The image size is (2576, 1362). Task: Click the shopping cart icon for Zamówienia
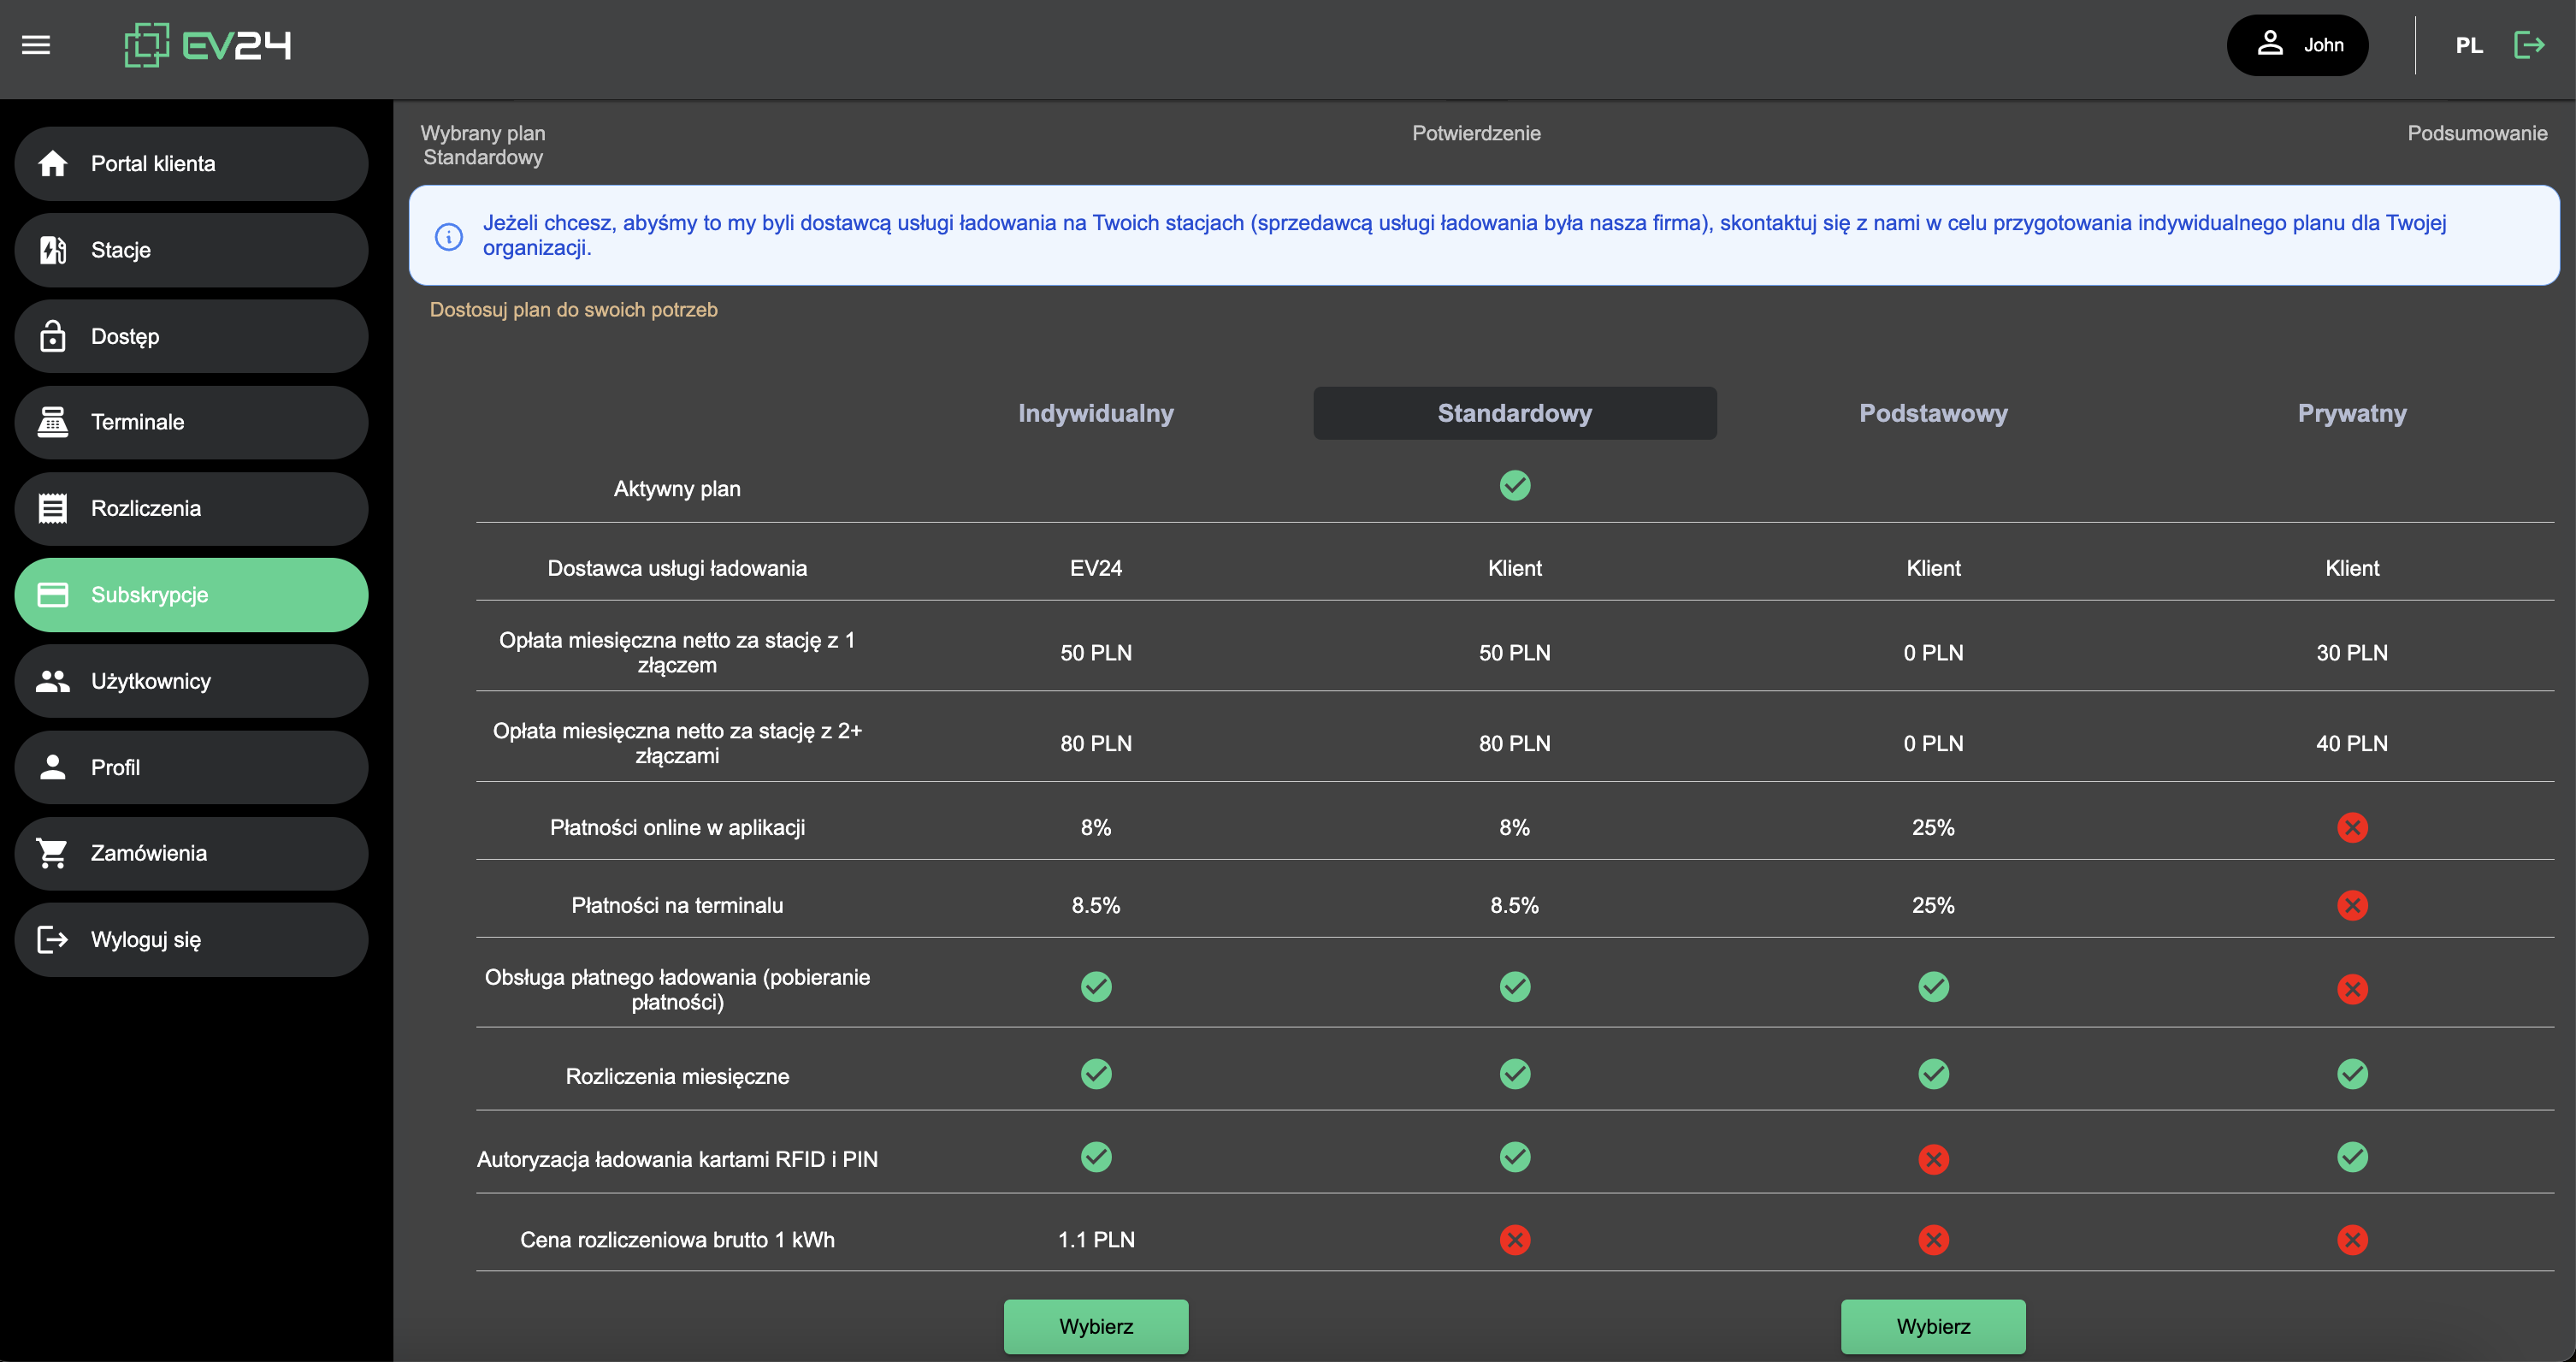[x=53, y=853]
